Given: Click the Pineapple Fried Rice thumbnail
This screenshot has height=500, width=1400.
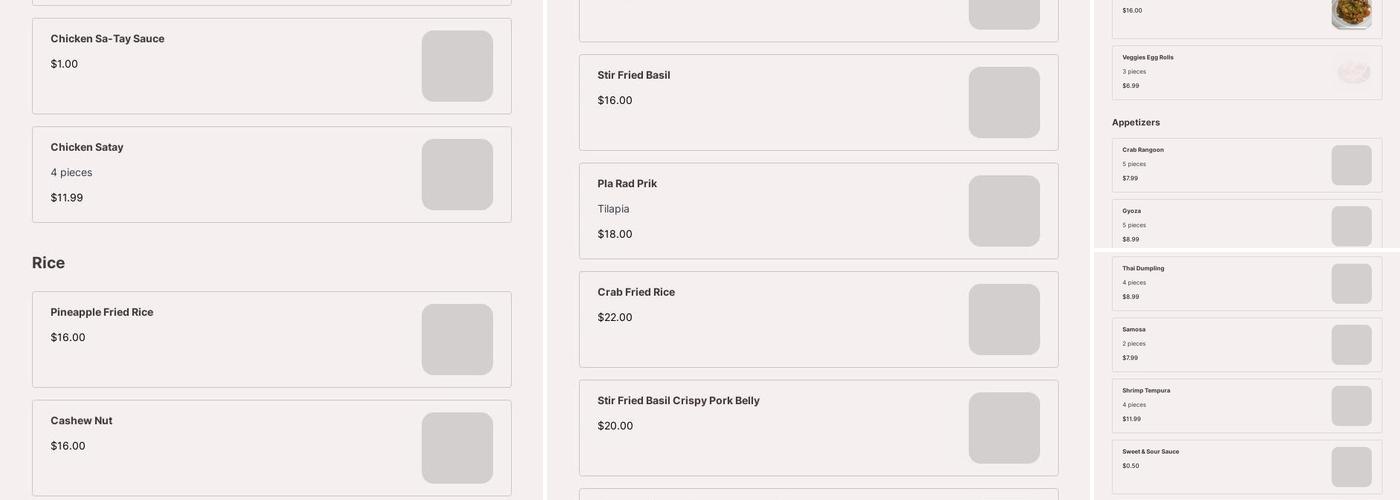Looking at the screenshot, I should point(457,340).
